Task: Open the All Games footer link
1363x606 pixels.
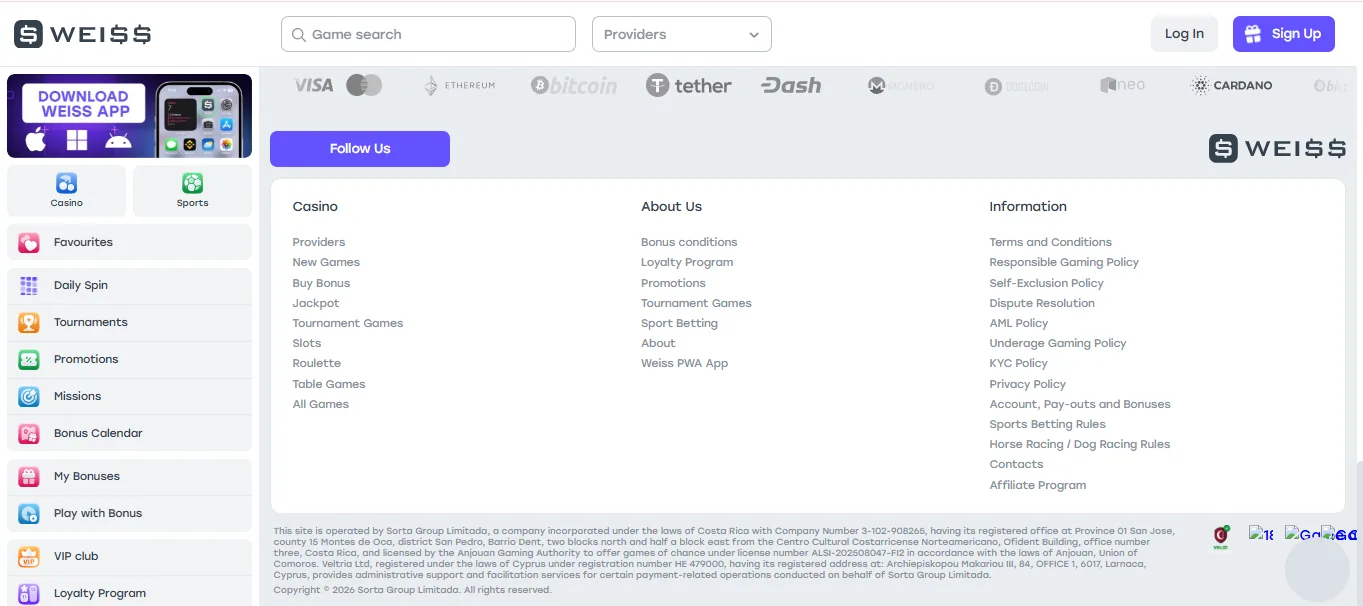Action: pos(321,404)
